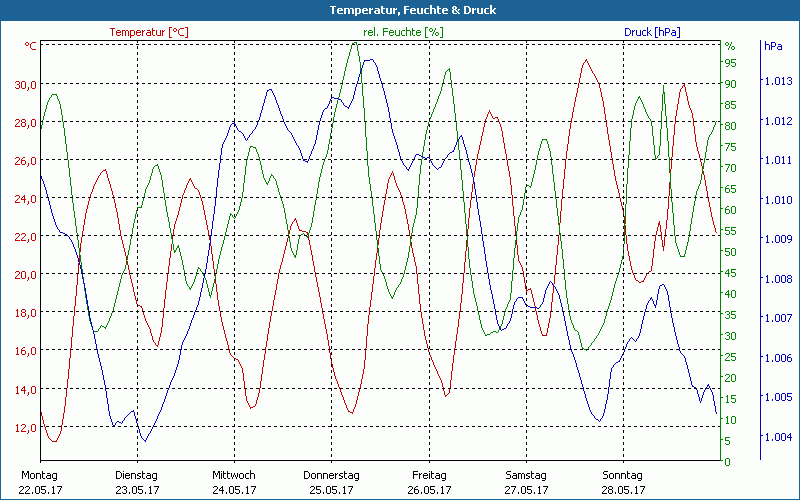Click the date '25.05.17' on the time axis
The width and height of the screenshot is (800, 500).
pos(331,490)
